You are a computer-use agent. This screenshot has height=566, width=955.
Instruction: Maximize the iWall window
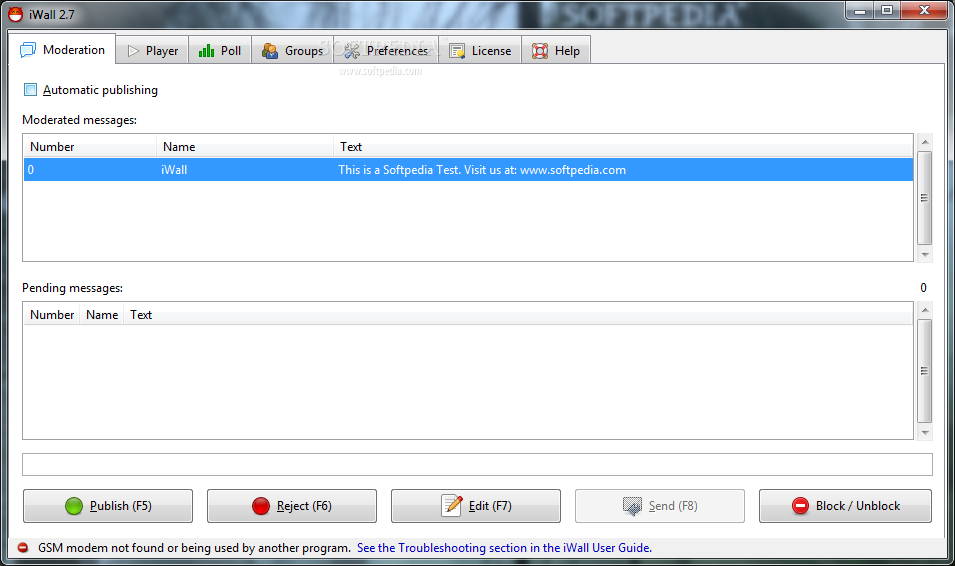pos(887,10)
